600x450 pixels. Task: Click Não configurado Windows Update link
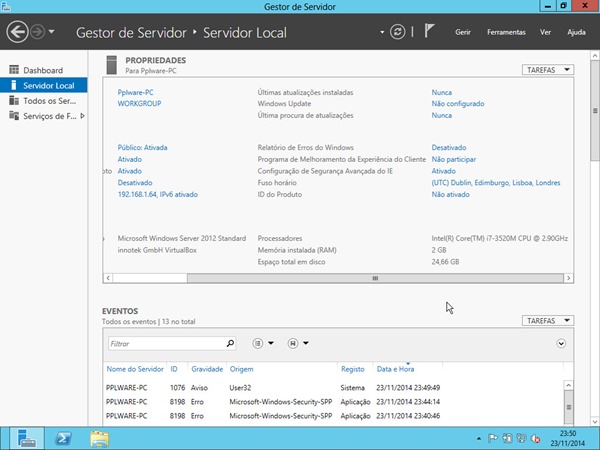[x=458, y=104]
